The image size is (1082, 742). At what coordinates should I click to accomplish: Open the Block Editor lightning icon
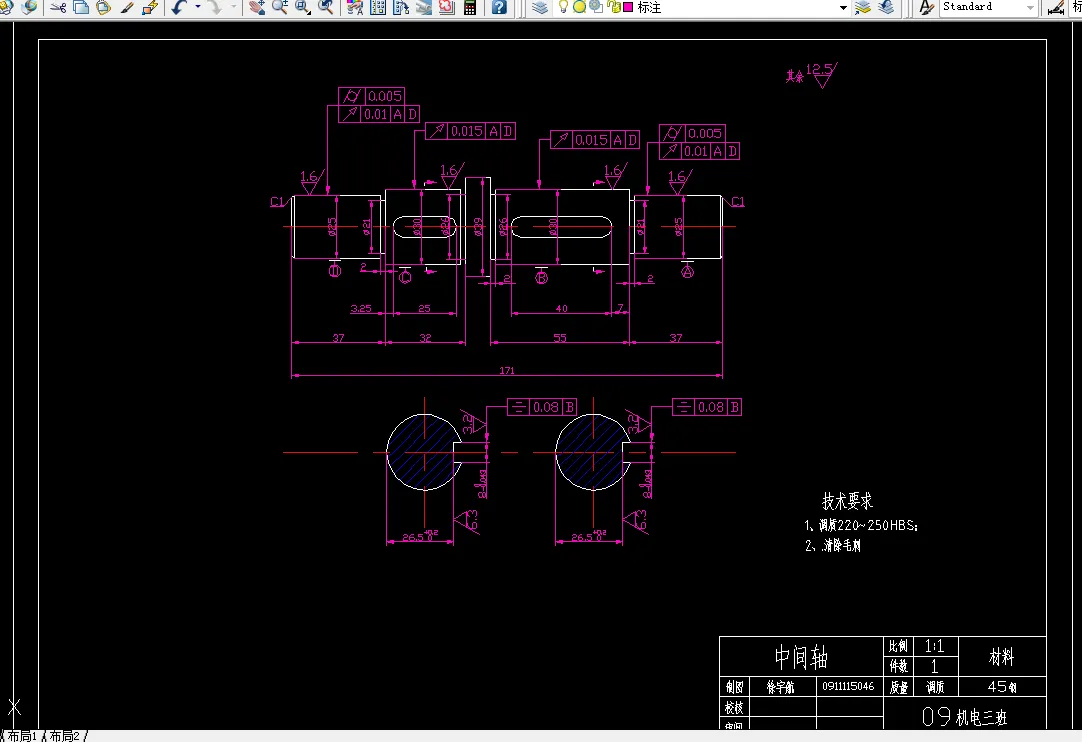pos(150,8)
